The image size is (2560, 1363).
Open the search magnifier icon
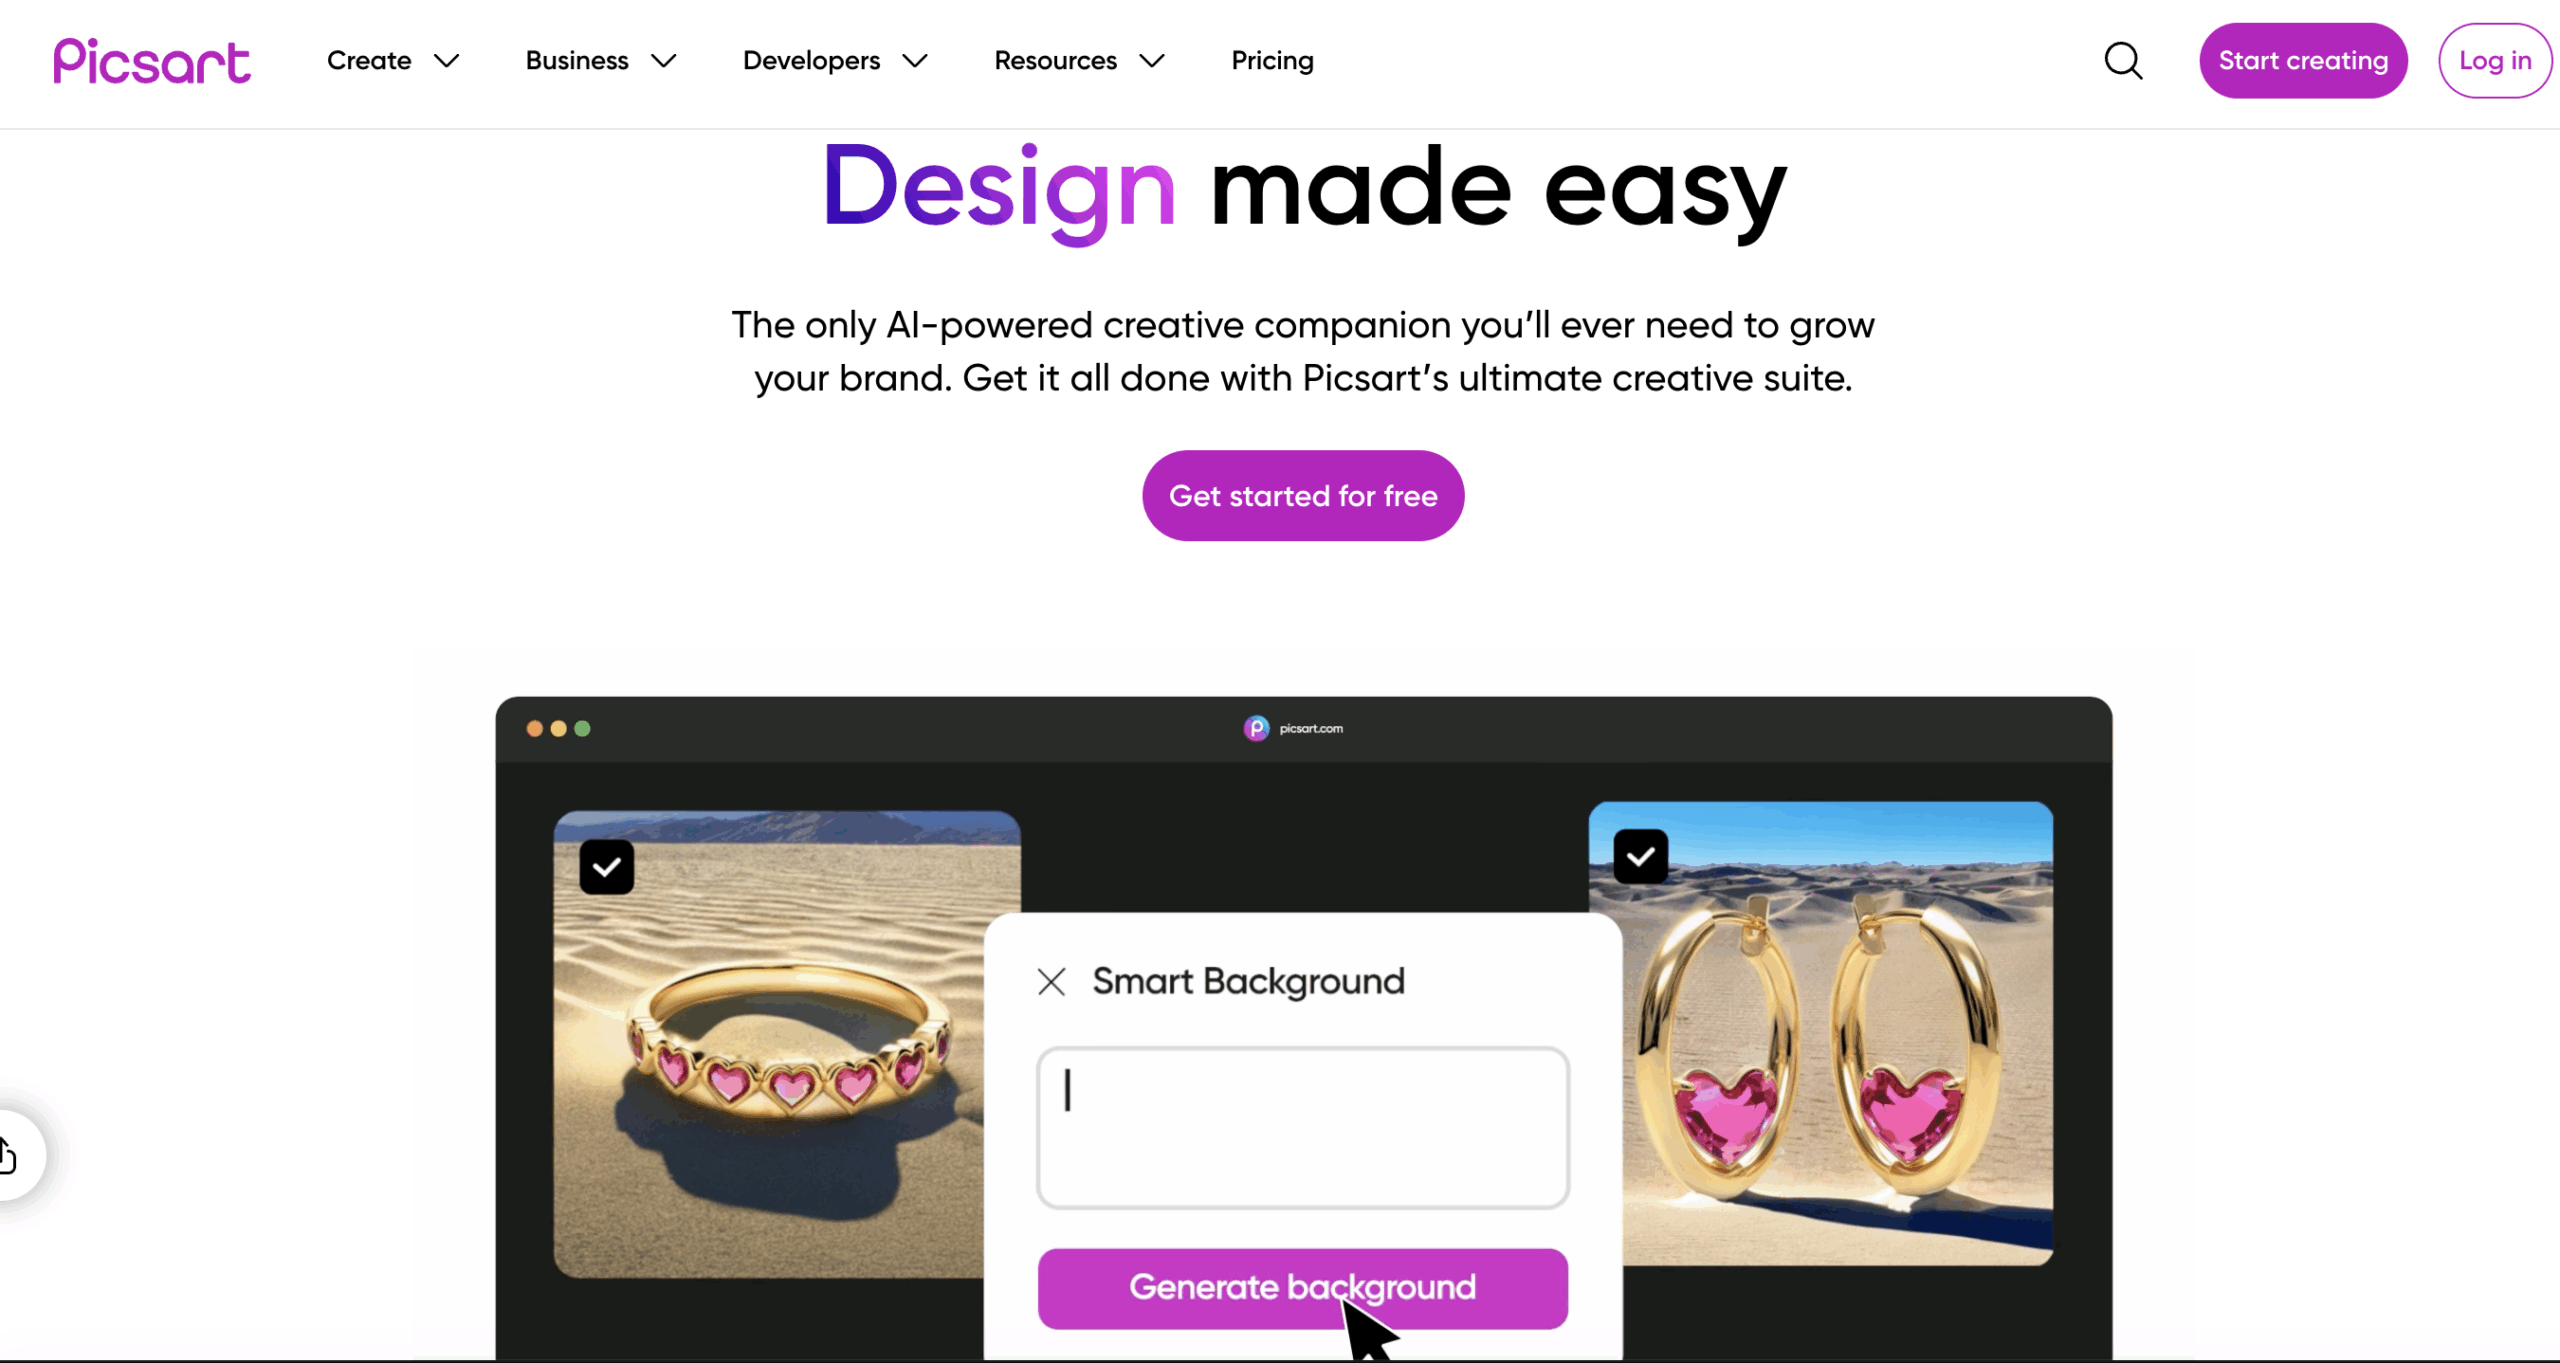click(x=2123, y=61)
